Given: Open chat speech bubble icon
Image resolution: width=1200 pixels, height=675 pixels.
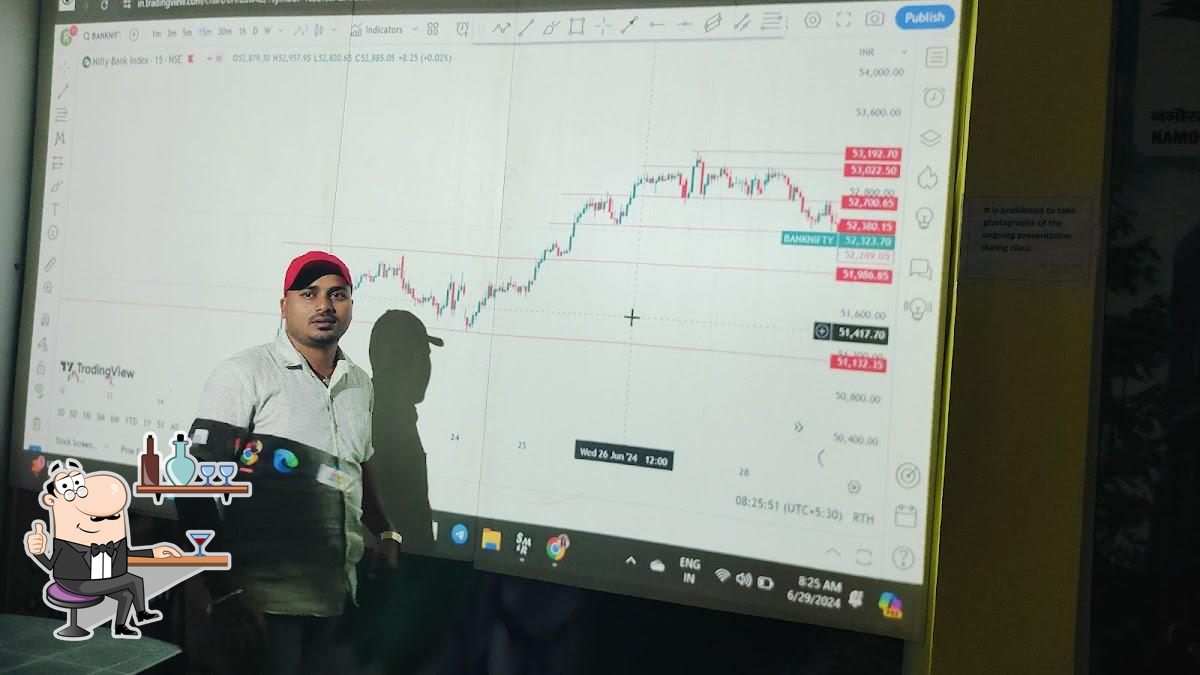Looking at the screenshot, I should [920, 268].
